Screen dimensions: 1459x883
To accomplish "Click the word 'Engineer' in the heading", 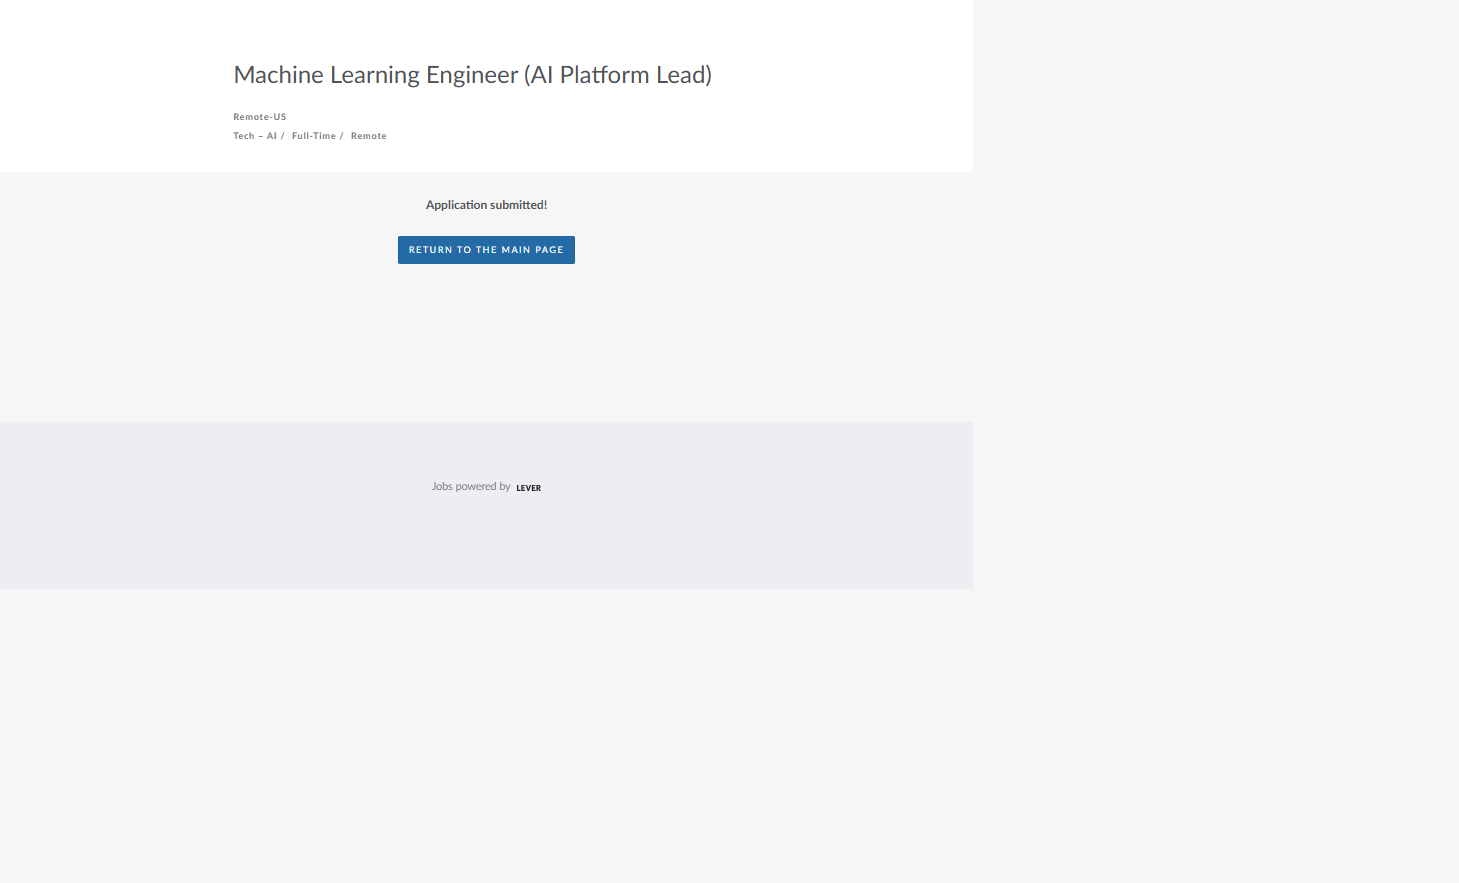I will coord(472,75).
